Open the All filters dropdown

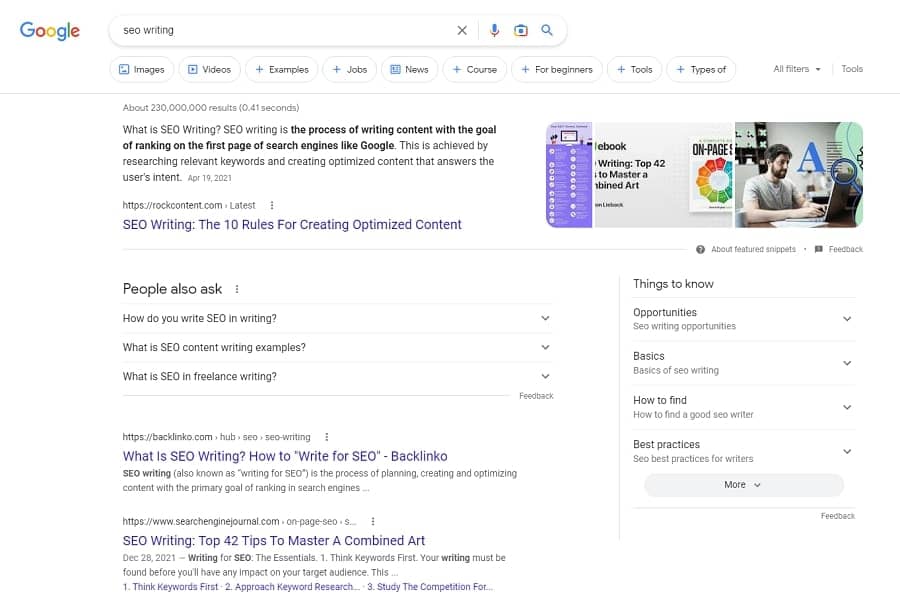797,69
